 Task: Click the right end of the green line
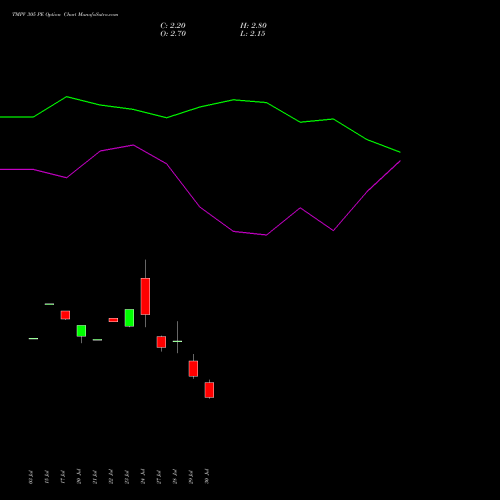(399, 152)
